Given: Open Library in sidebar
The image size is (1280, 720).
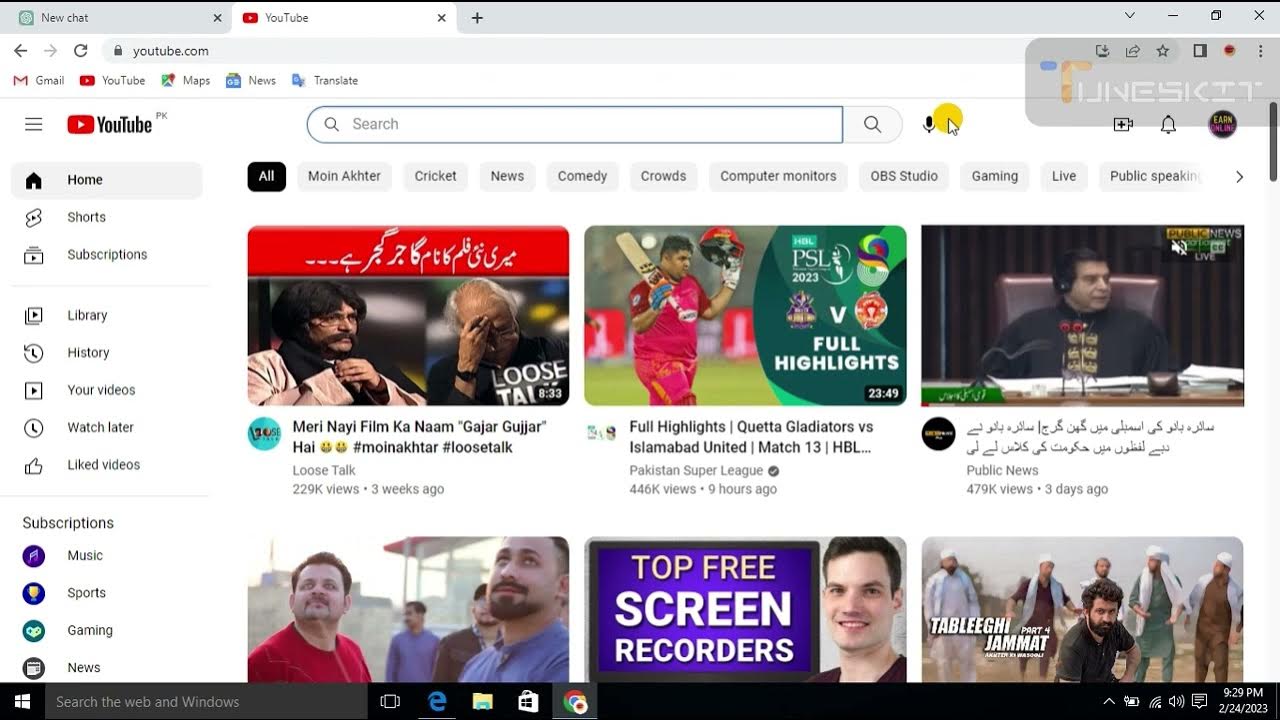Looking at the screenshot, I should [107, 315].
